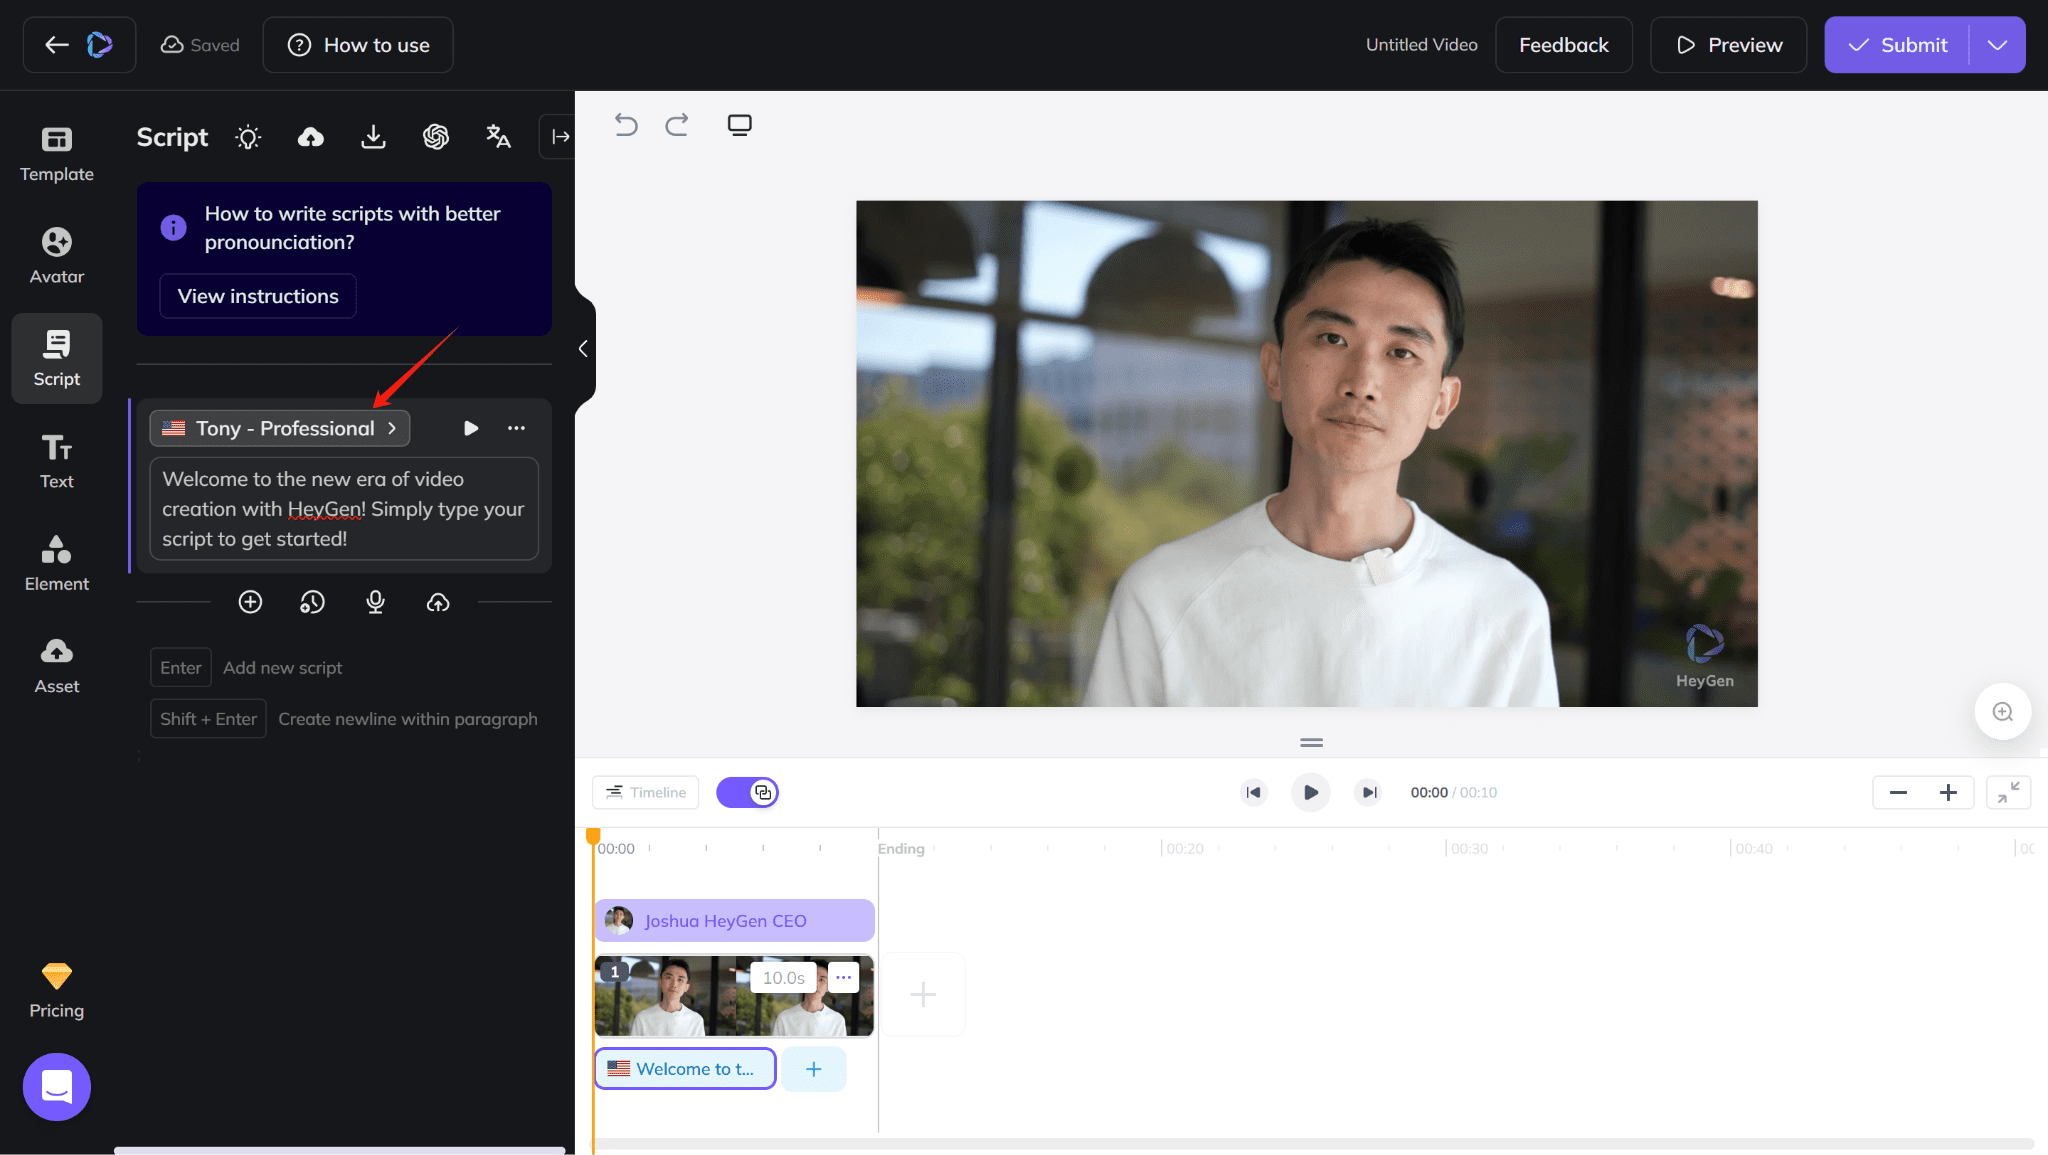Expand the Submit dropdown arrow
This screenshot has width=2048, height=1155.
click(2000, 44)
